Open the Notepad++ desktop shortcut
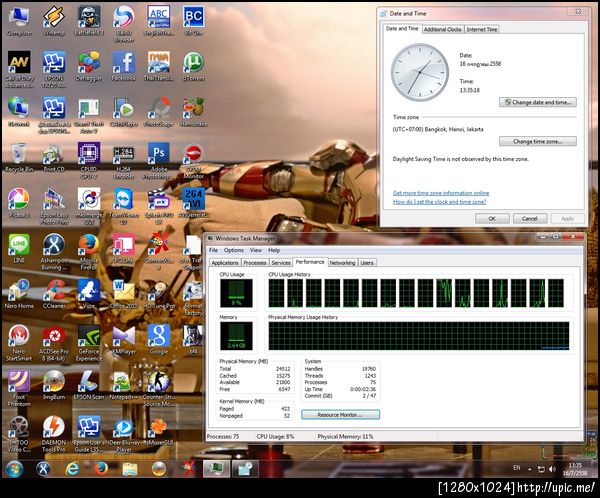This screenshot has height=498, width=600. pos(123,385)
